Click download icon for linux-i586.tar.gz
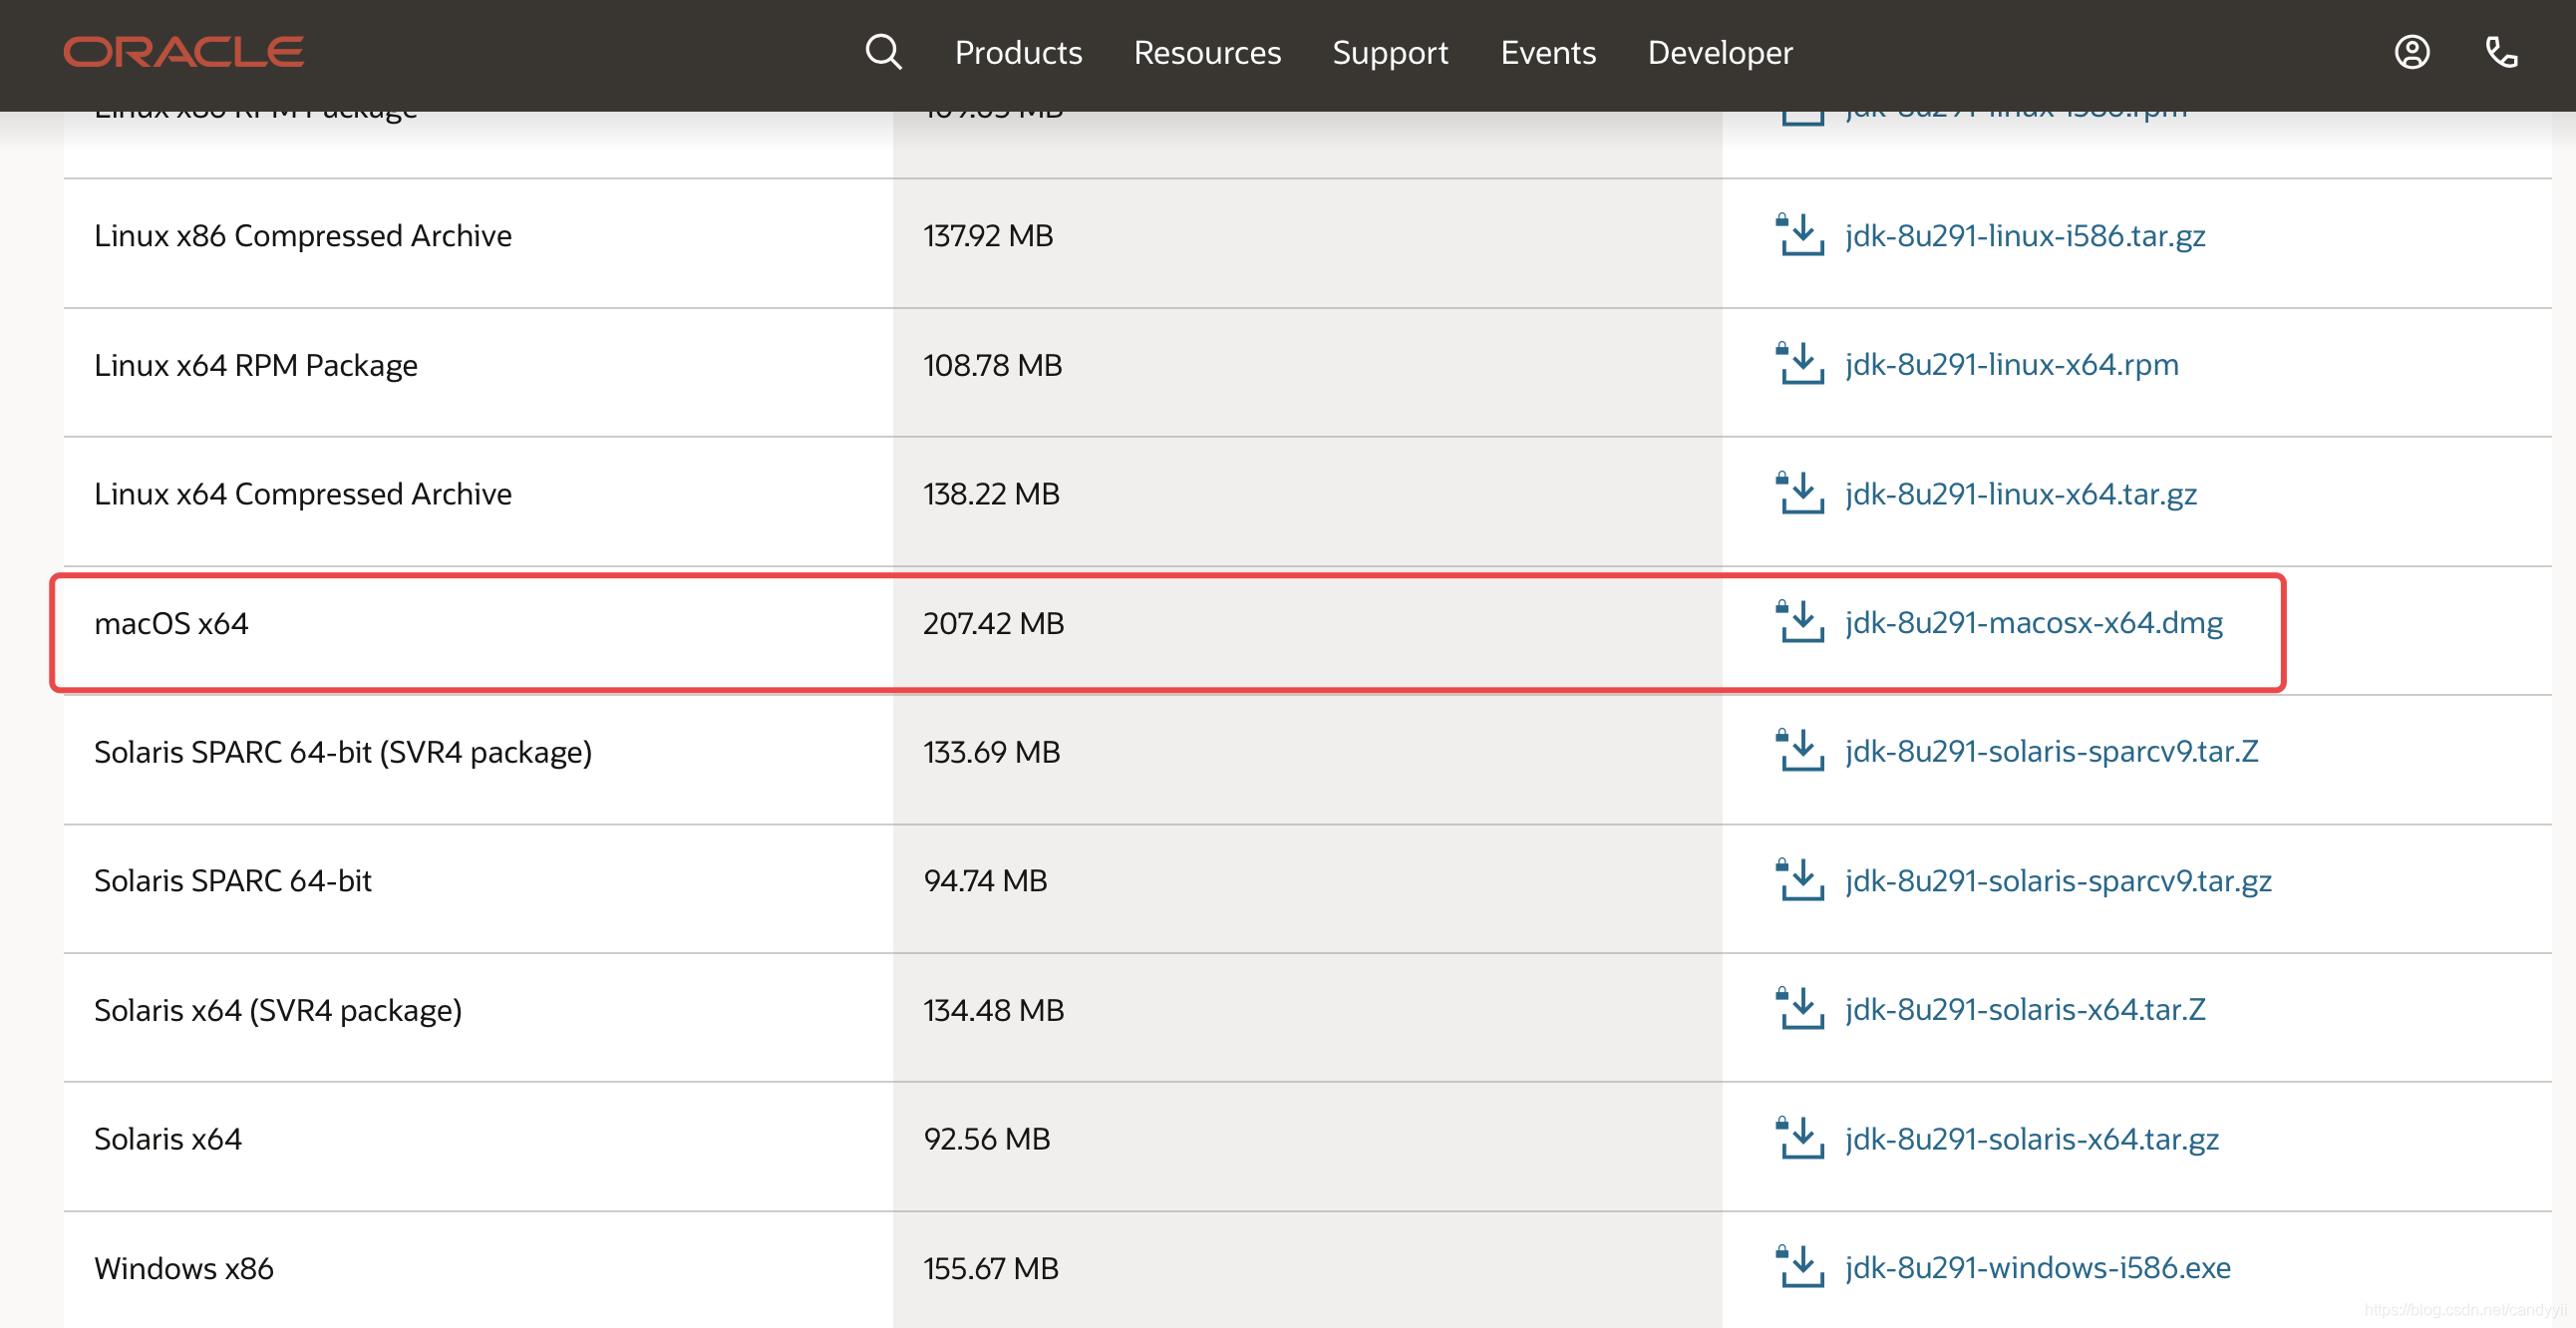Viewport: 2576px width, 1328px height. [1800, 235]
